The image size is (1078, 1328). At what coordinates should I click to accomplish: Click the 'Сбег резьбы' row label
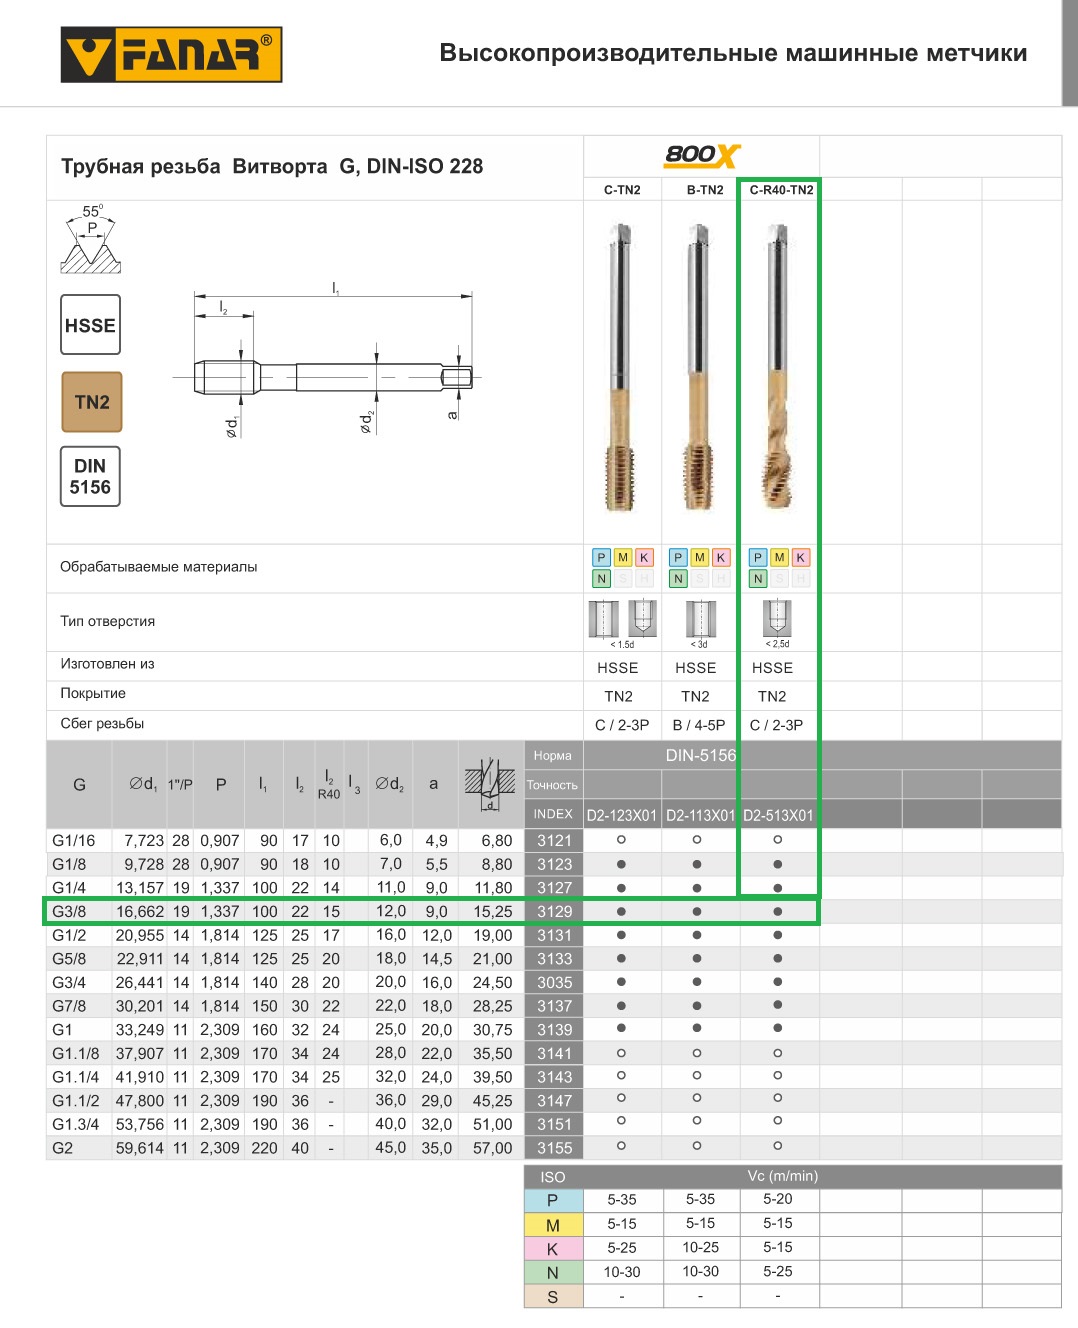pyautogui.click(x=101, y=723)
